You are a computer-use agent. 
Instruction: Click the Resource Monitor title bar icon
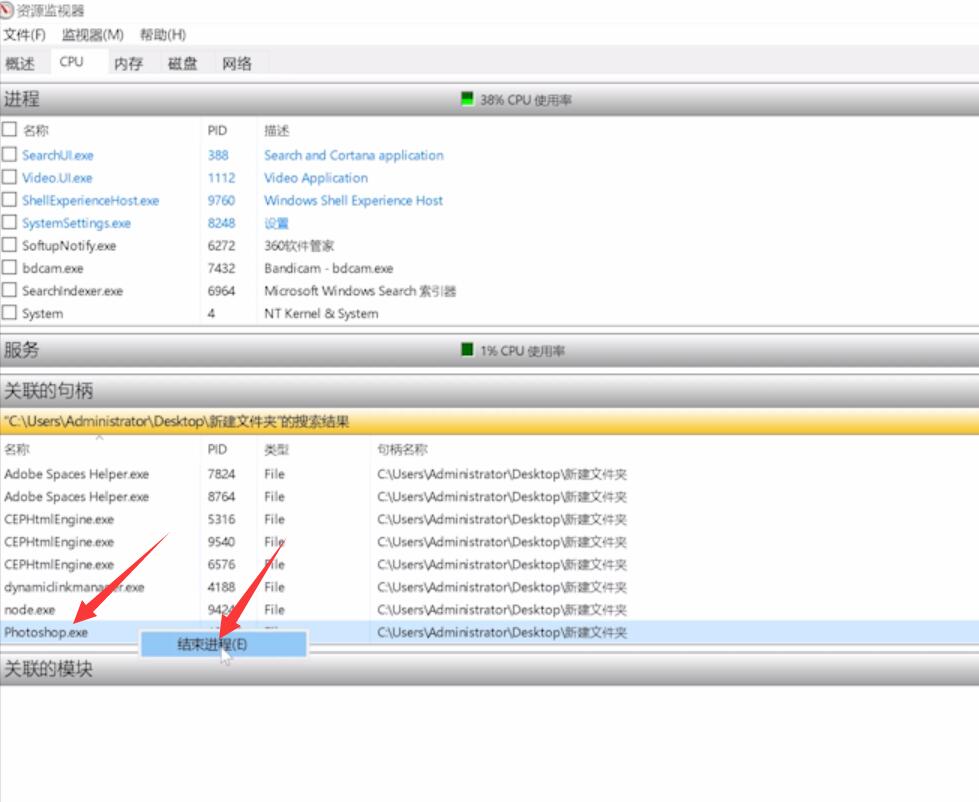pyautogui.click(x=6, y=10)
